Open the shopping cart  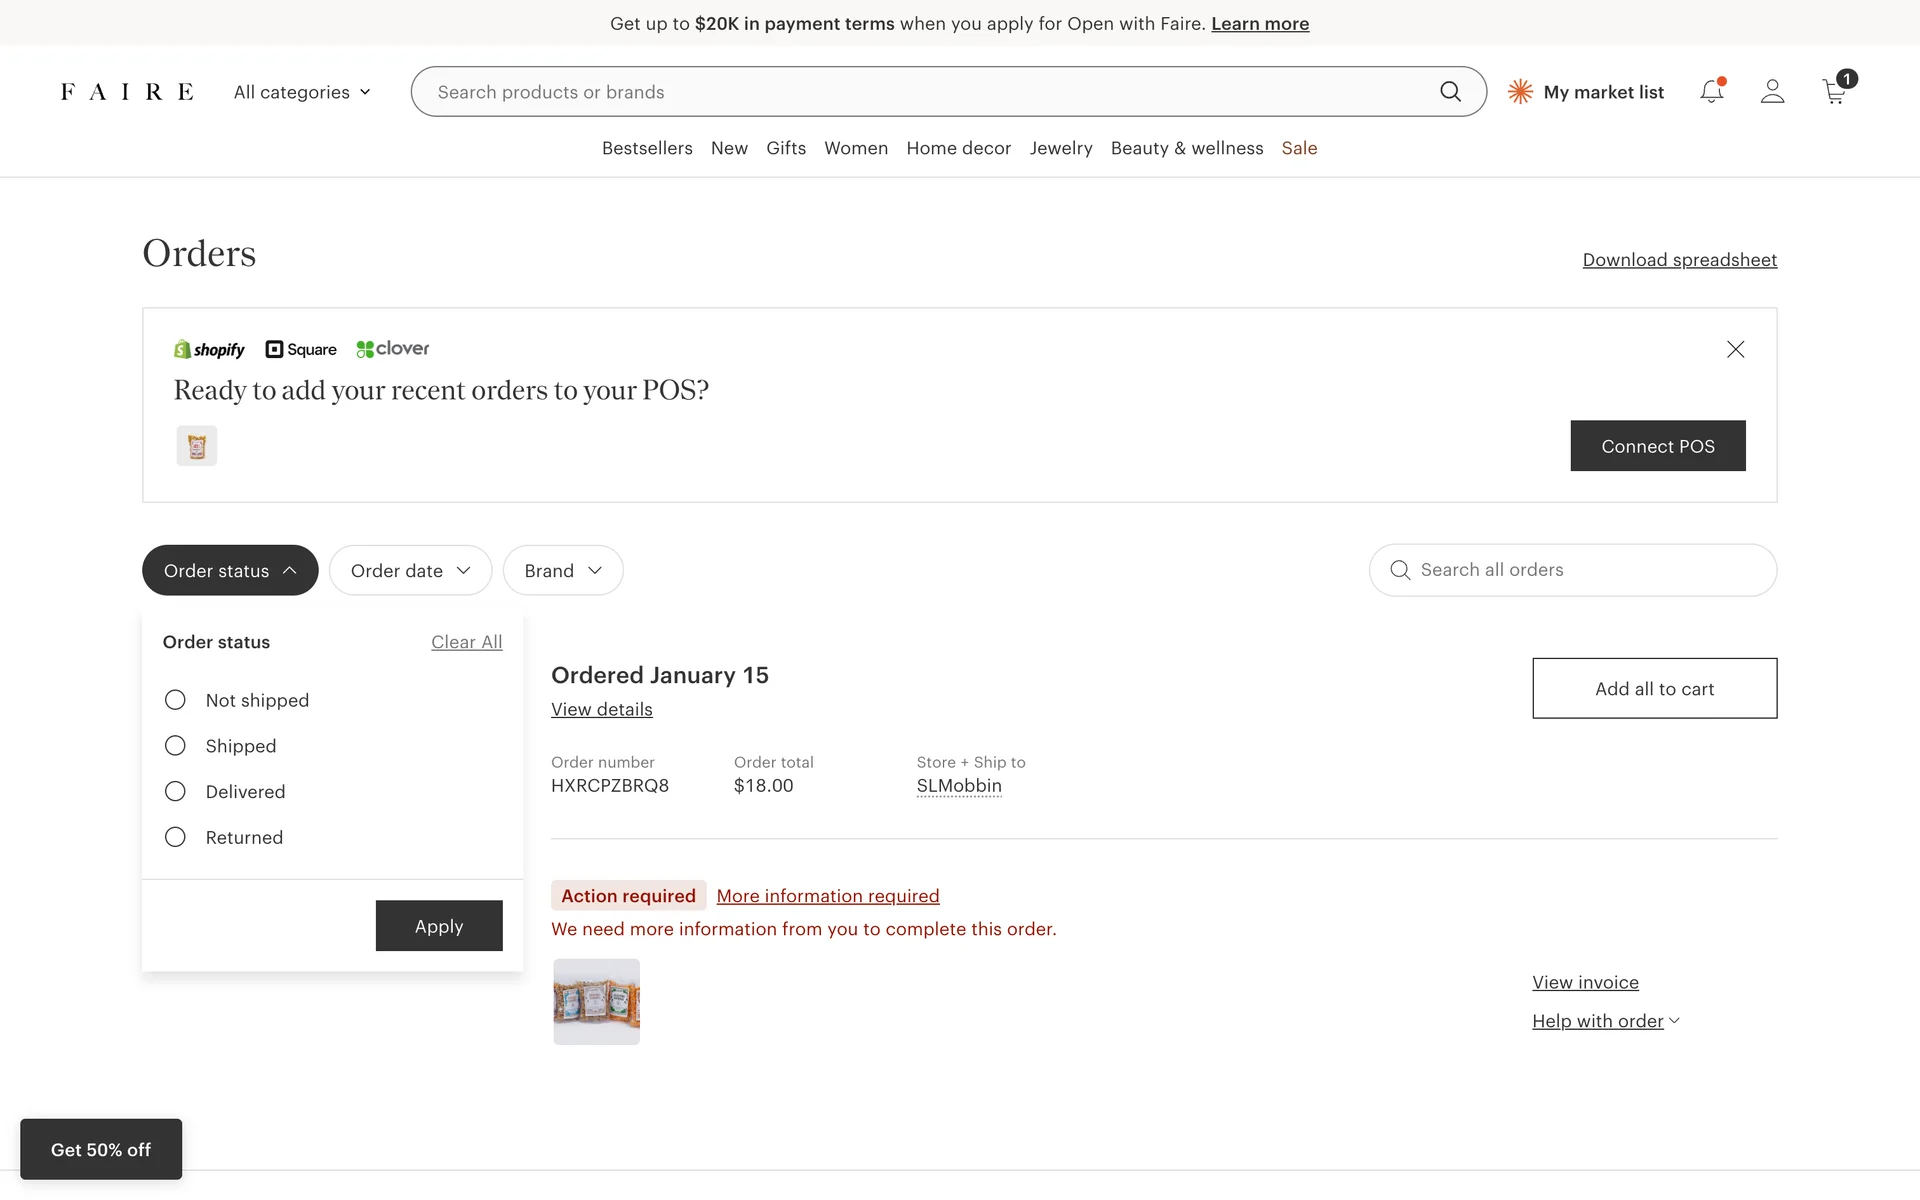(x=1834, y=92)
